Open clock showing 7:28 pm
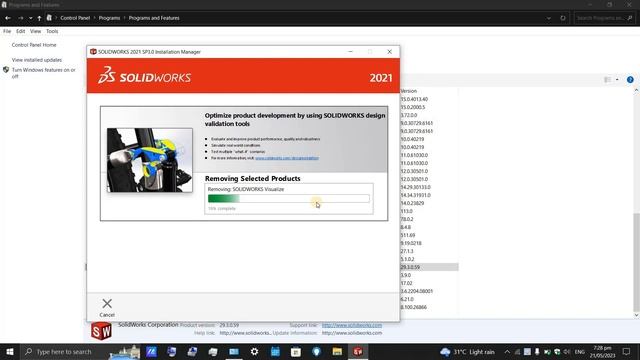This screenshot has width=640, height=360. pyautogui.click(x=602, y=352)
